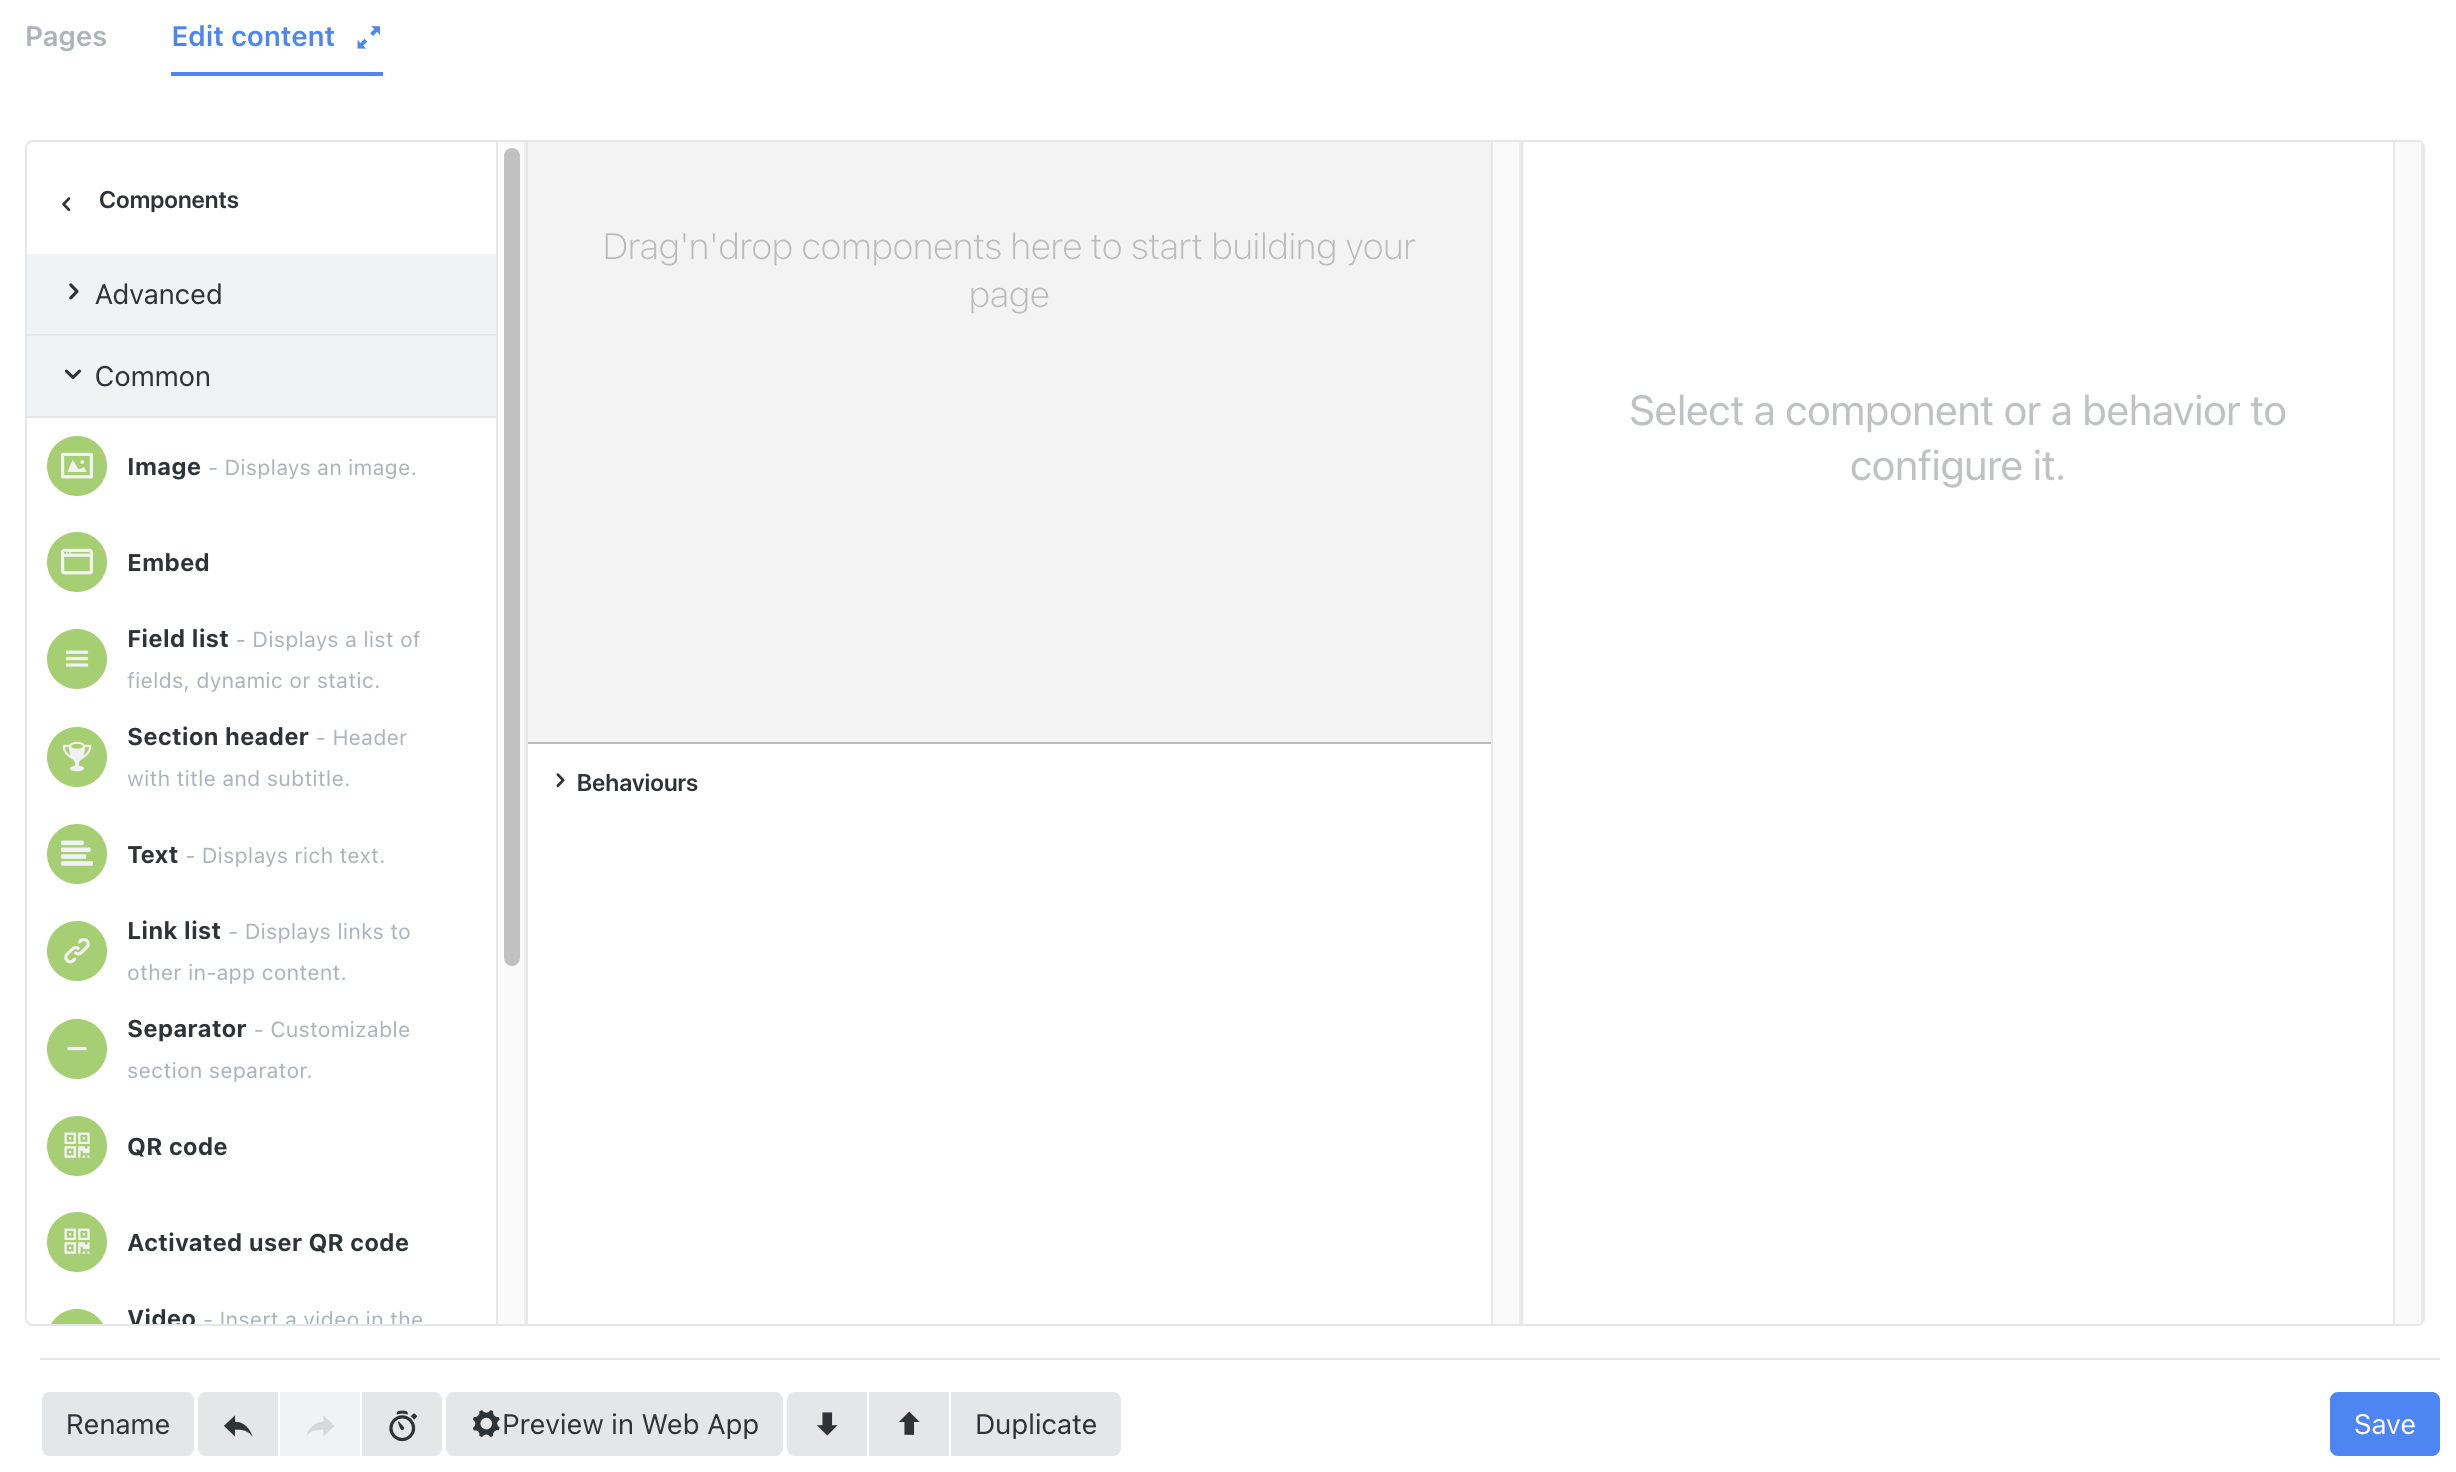
Task: Switch to the Pages tab
Action: tap(66, 36)
